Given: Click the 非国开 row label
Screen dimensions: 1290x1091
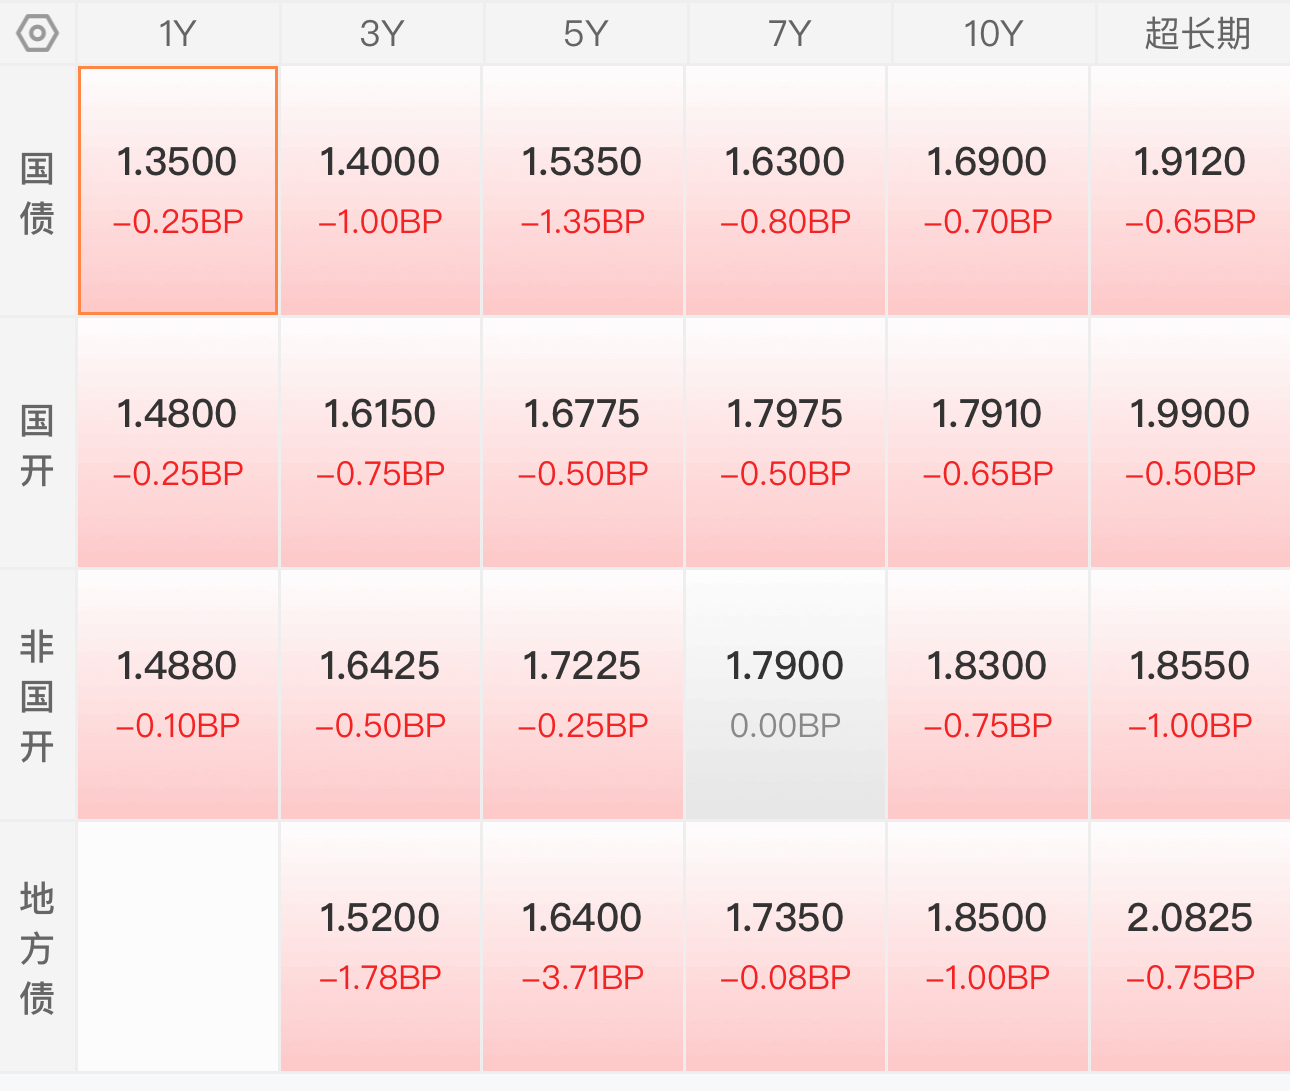Looking at the screenshot, I should click(37, 696).
